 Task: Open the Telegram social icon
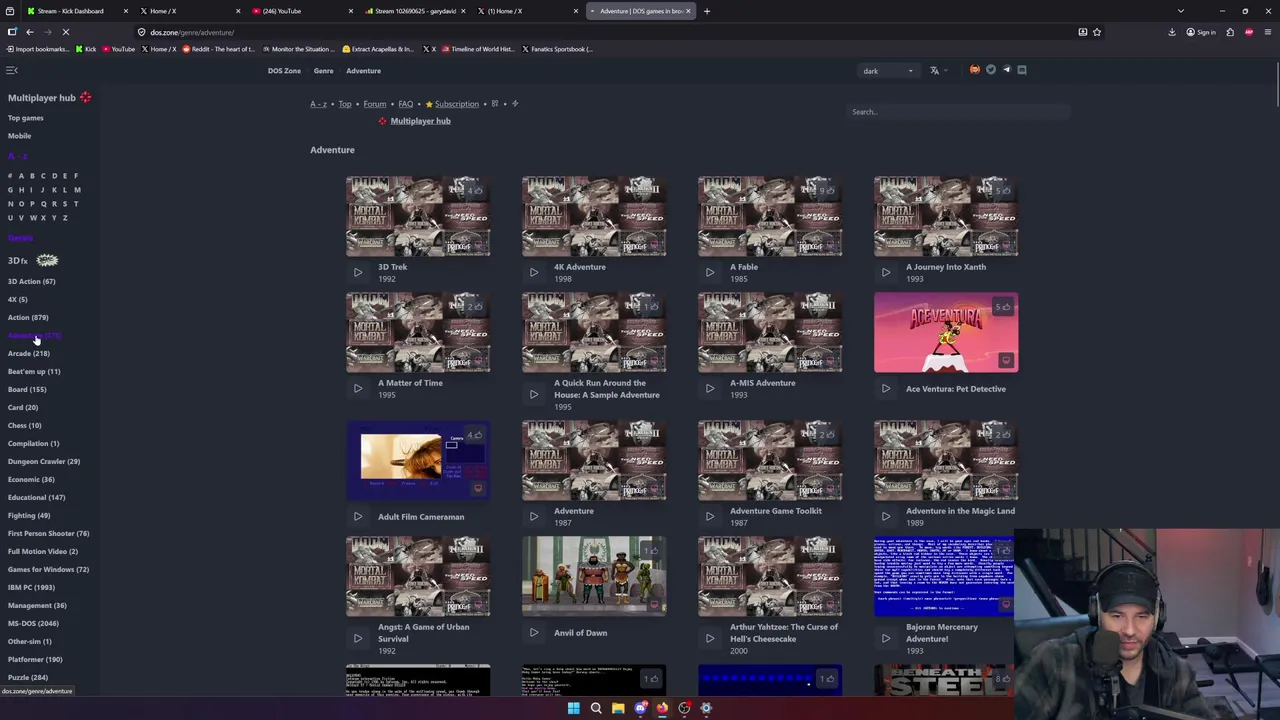tap(1006, 70)
